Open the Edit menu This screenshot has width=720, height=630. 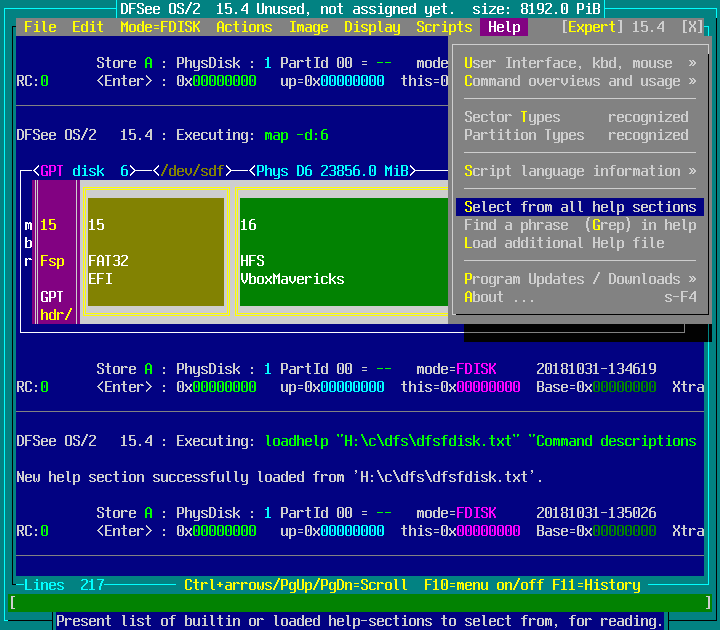(88, 27)
